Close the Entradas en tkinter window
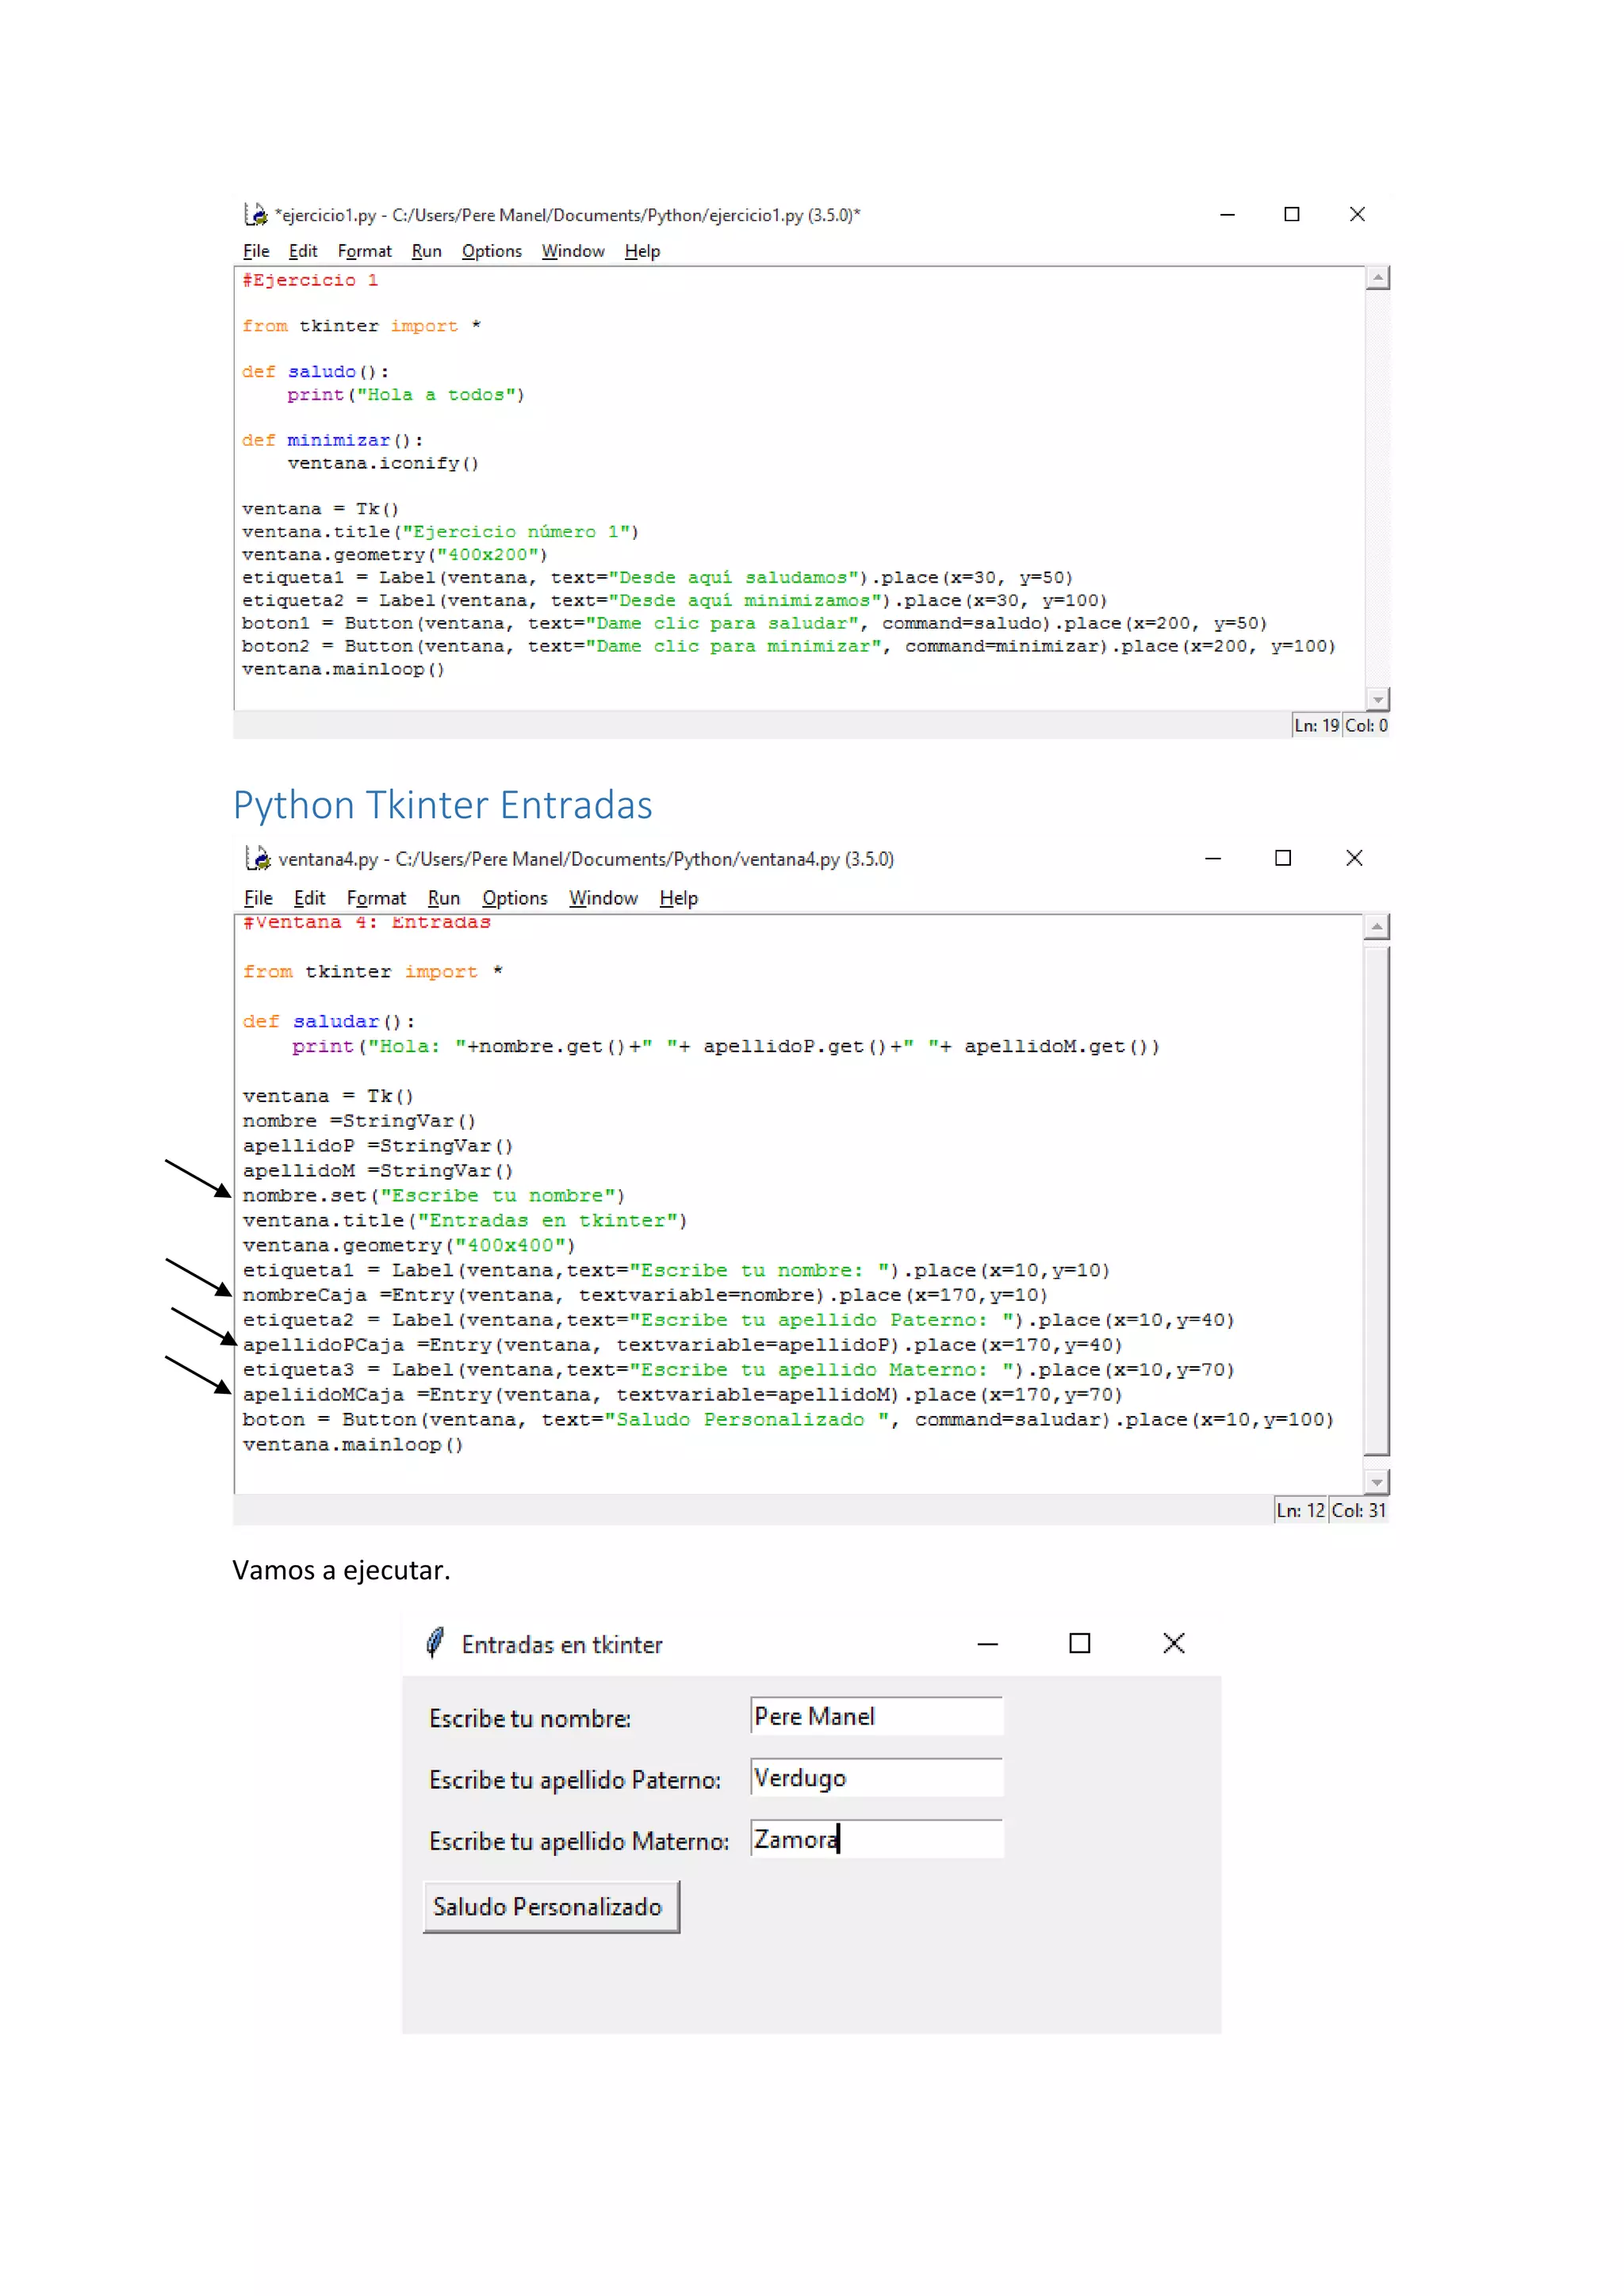Image resolution: width=1624 pixels, height=2296 pixels. point(1174,1643)
